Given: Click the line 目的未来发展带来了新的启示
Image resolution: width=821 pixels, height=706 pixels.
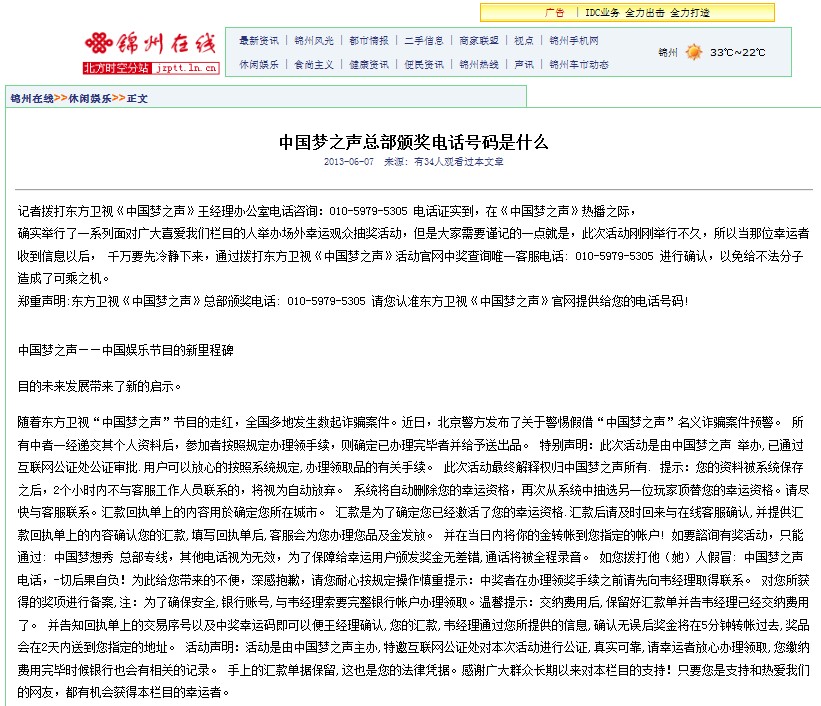Looking at the screenshot, I should coord(99,387).
